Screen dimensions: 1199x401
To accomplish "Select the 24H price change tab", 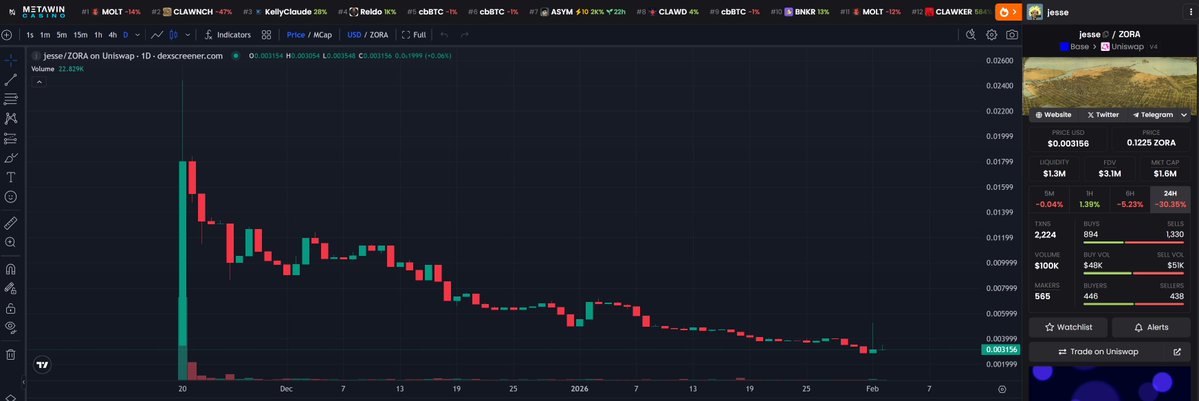I will (x=1171, y=199).
